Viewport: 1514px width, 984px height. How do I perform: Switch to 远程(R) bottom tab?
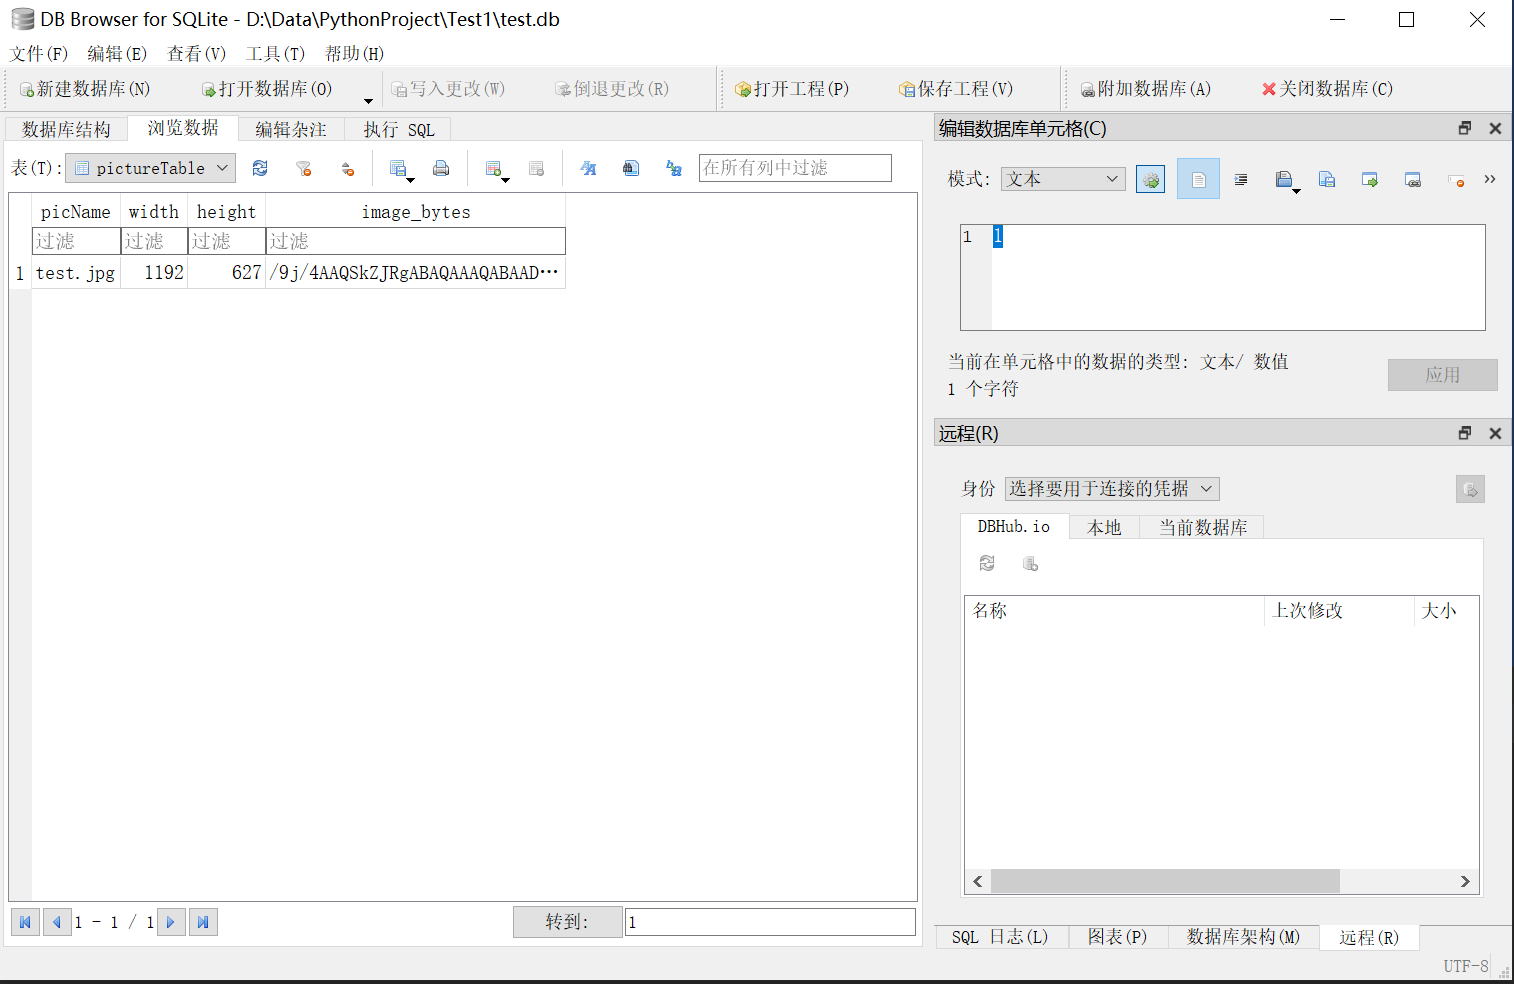point(1369,937)
